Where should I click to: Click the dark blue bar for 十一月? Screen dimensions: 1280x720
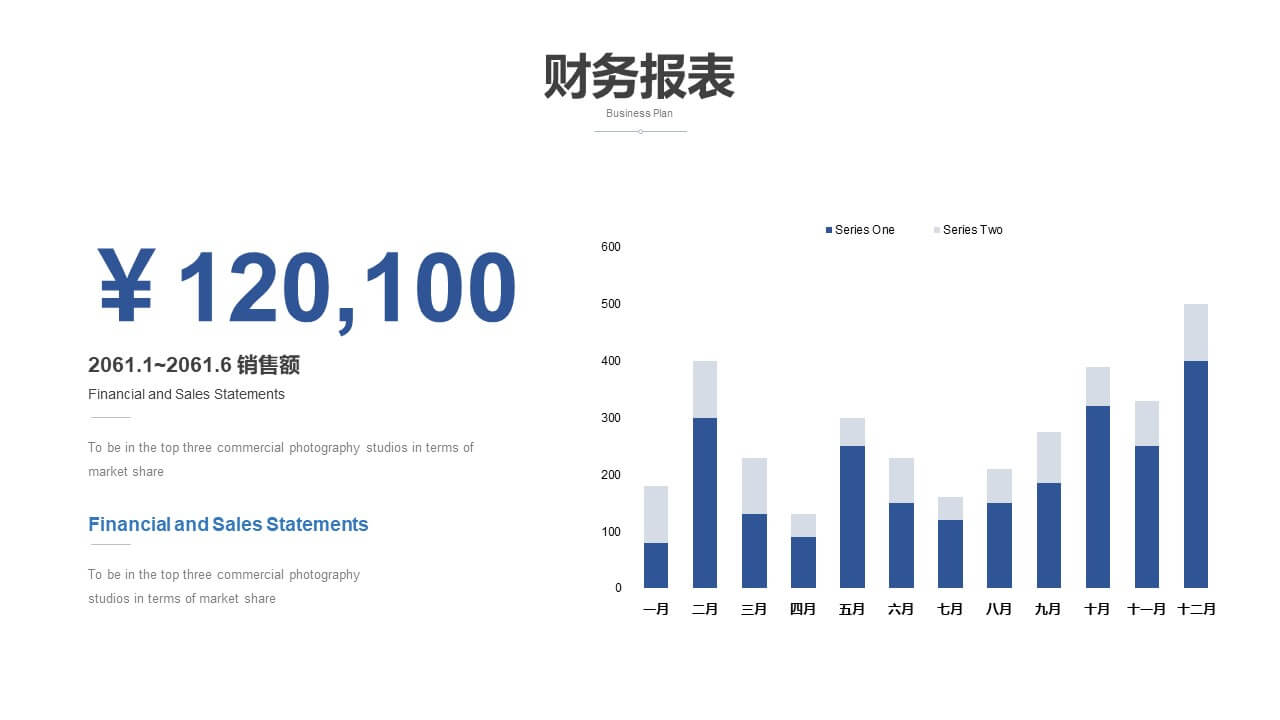coord(1147,517)
